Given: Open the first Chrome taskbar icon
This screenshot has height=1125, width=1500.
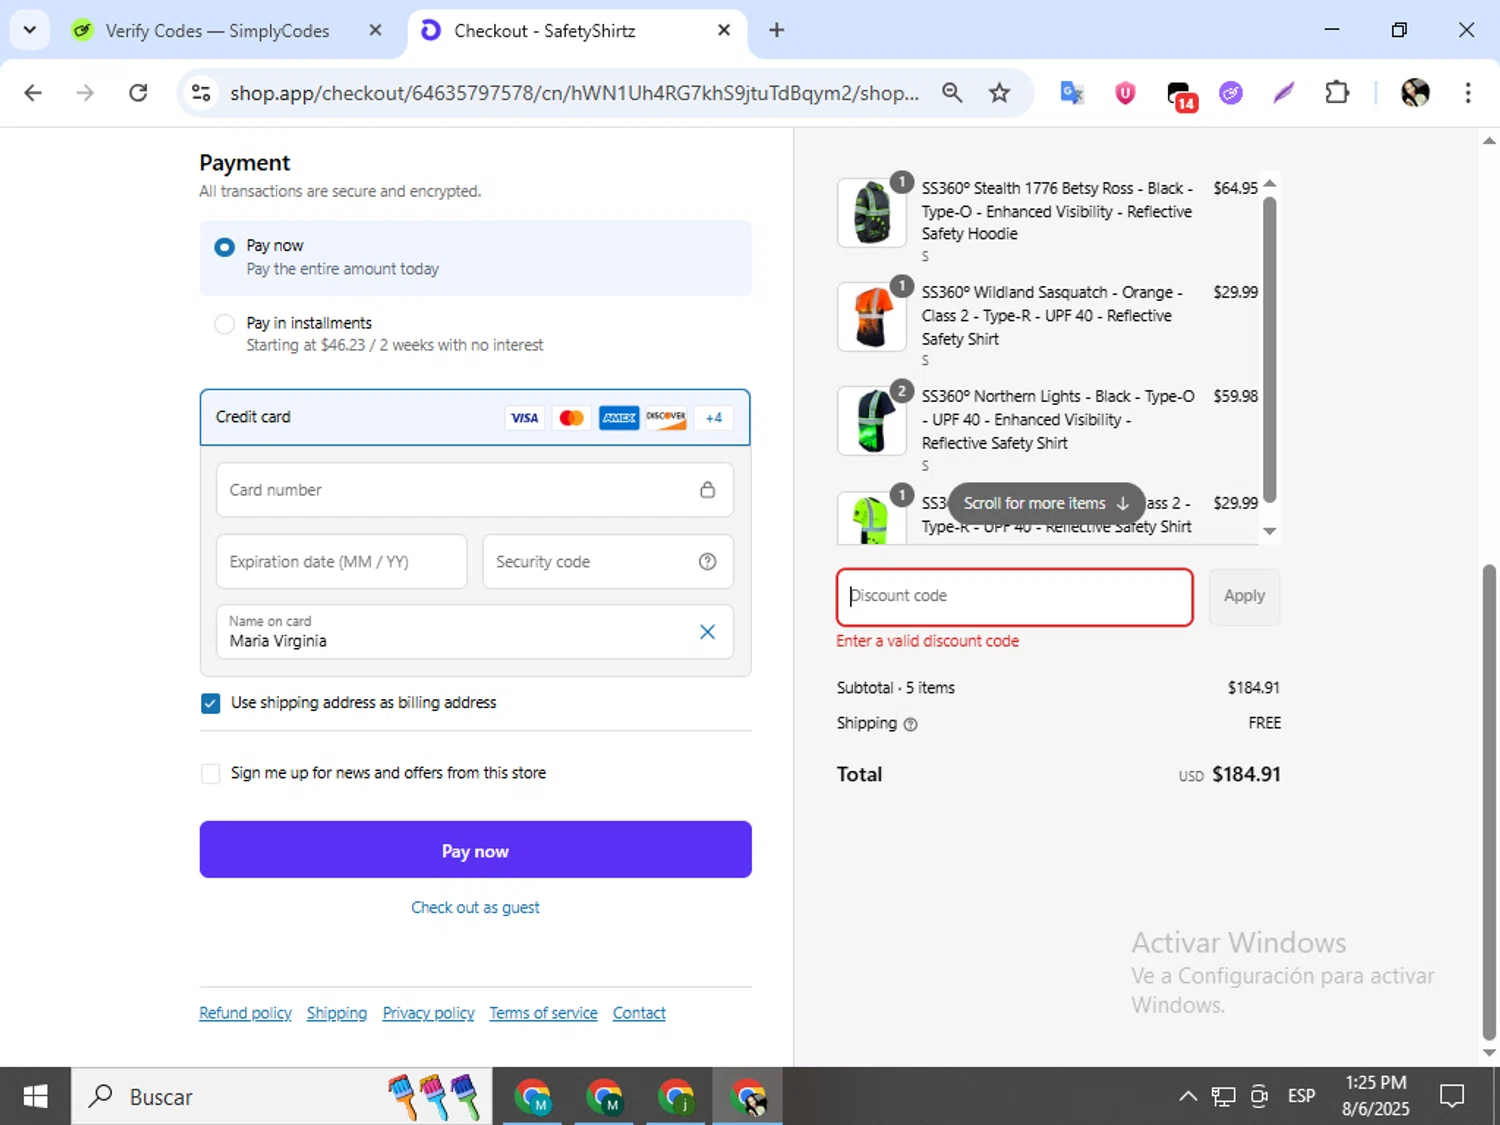Looking at the screenshot, I should pyautogui.click(x=533, y=1097).
